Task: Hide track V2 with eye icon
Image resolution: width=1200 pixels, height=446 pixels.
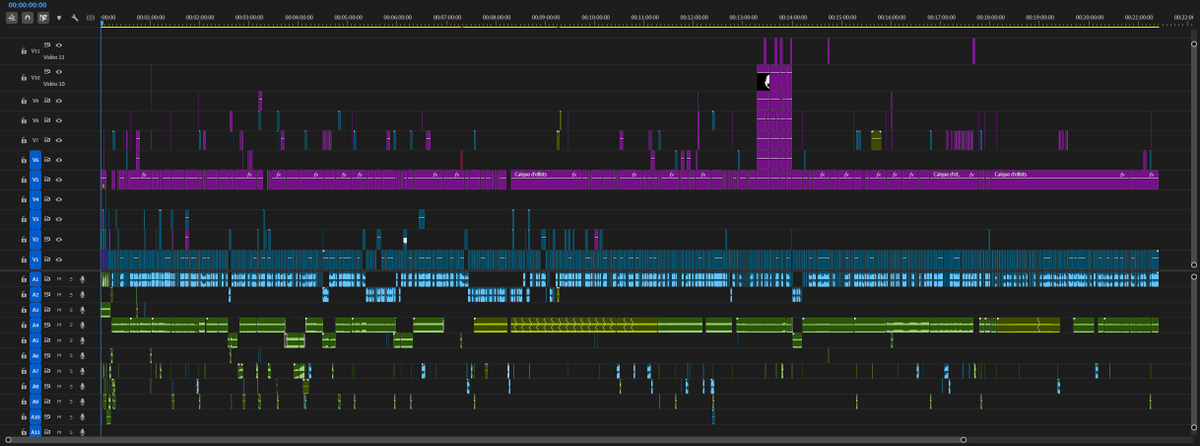Action: (59, 240)
